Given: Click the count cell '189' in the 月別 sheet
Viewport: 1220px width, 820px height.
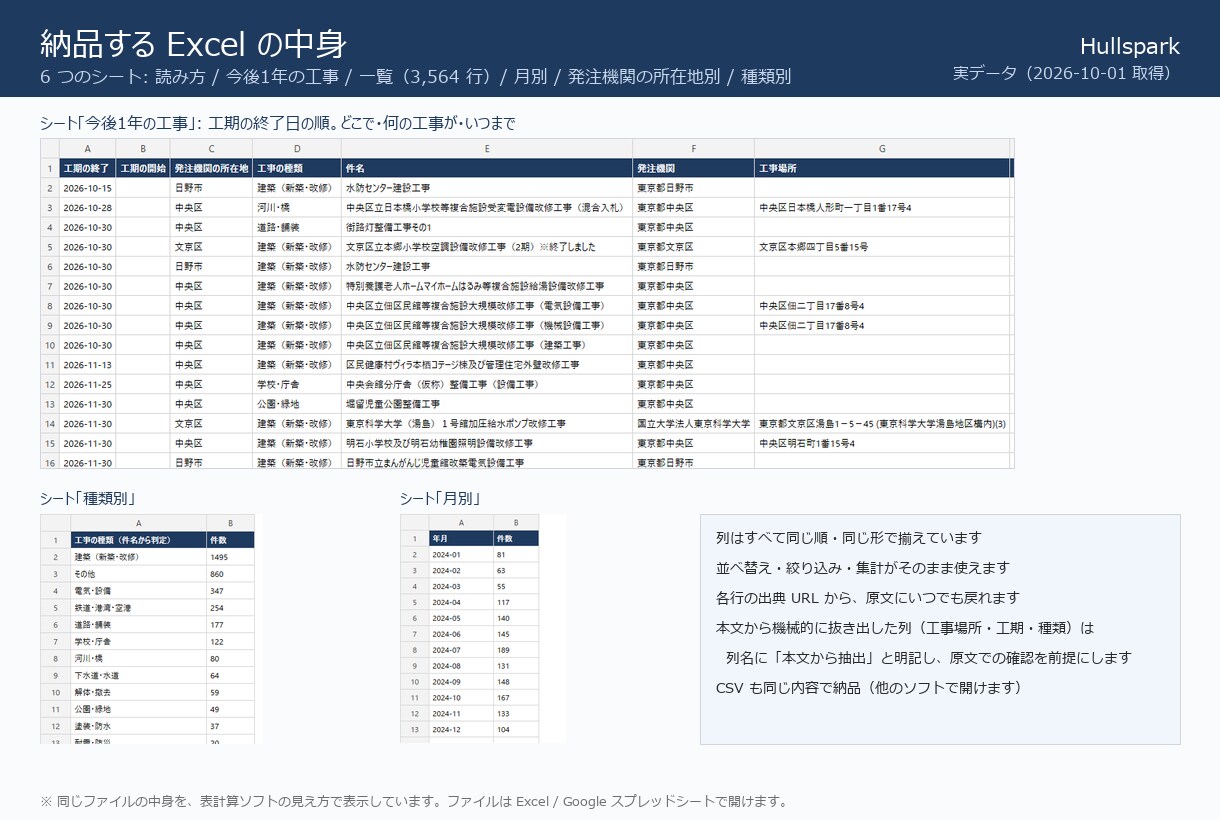Looking at the screenshot, I should pyautogui.click(x=516, y=650).
